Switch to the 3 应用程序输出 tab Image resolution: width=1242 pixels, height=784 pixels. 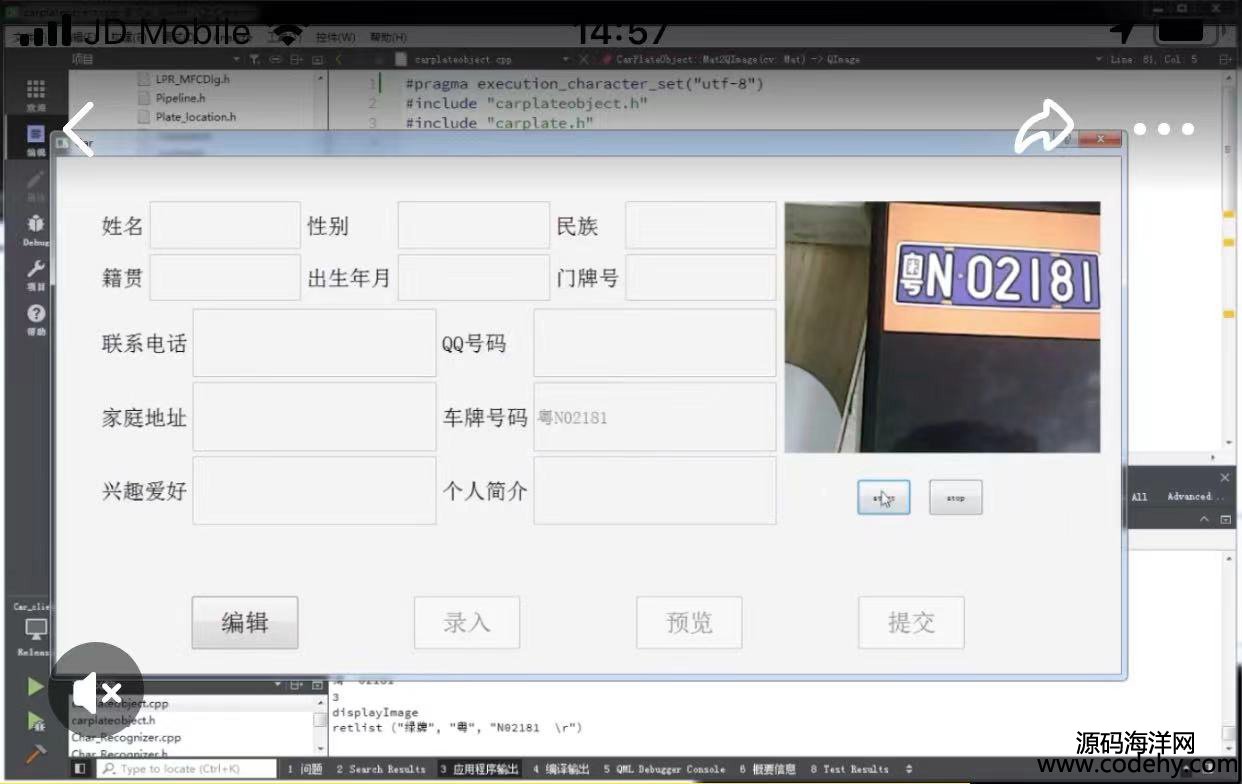point(479,769)
